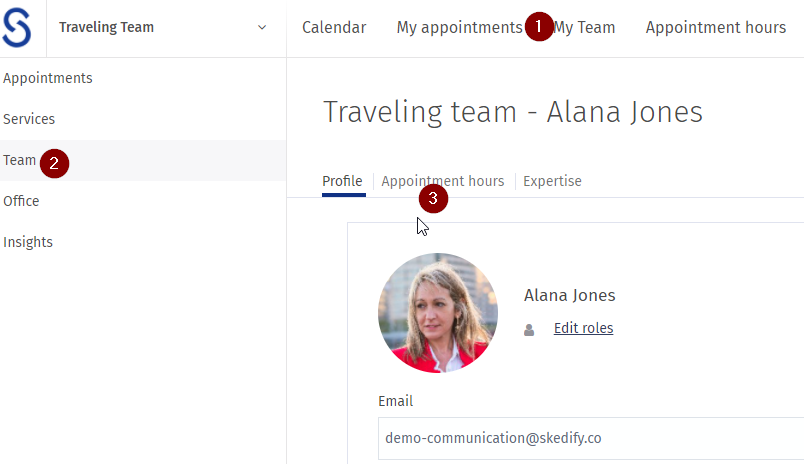Click the red step 1 marker badge
The image size is (804, 464).
[x=538, y=27]
